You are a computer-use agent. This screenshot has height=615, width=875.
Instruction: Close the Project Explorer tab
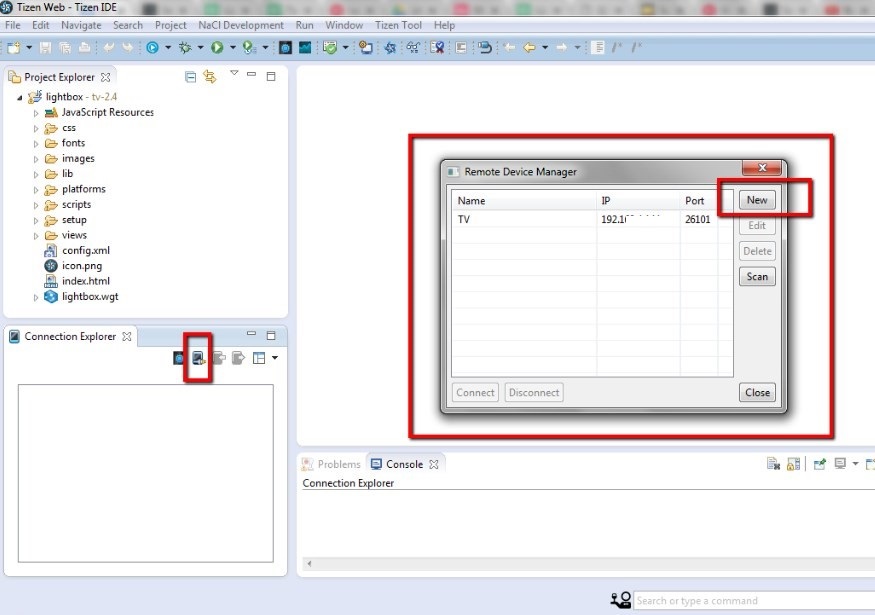105,77
